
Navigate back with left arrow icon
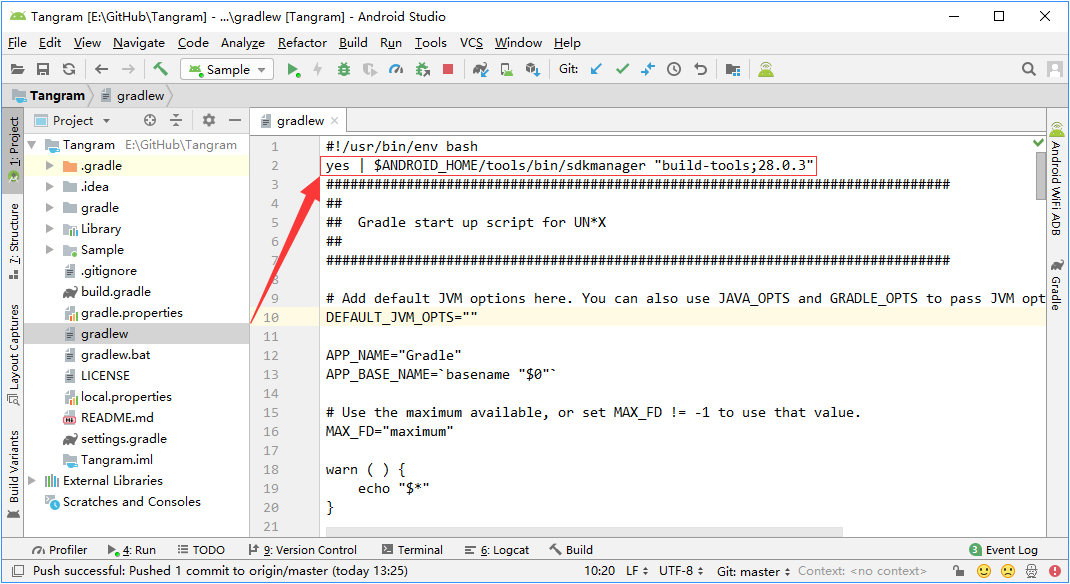click(x=102, y=69)
